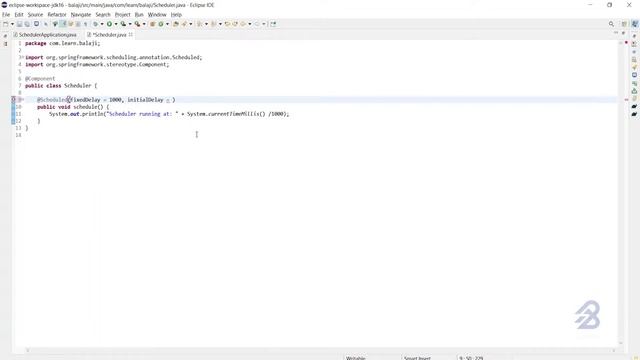Image resolution: width=640 pixels, height=360 pixels.
Task: Open the File menu
Action: tap(6, 15)
